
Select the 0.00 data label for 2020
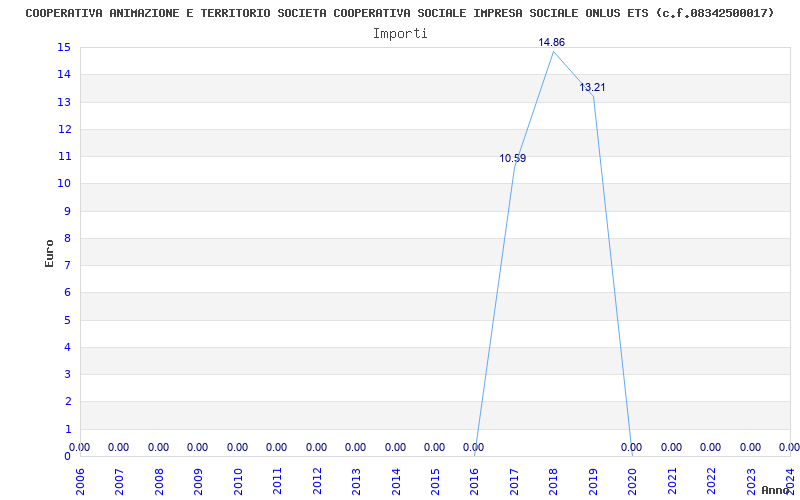[x=632, y=447]
